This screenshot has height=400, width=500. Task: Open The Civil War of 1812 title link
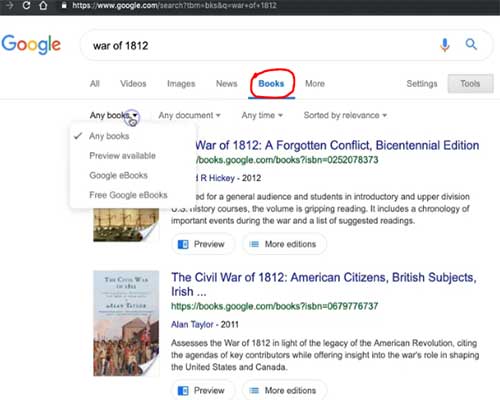click(x=324, y=284)
